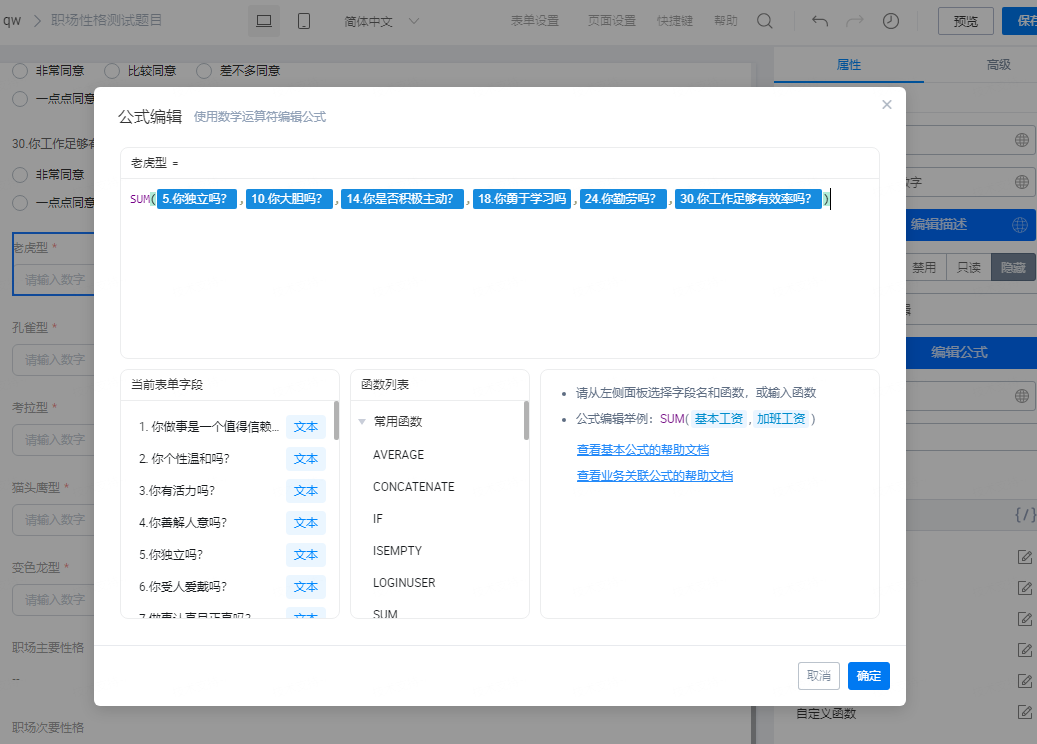Switch to mobile view icon
This screenshot has height=744, width=1037.
[304, 21]
